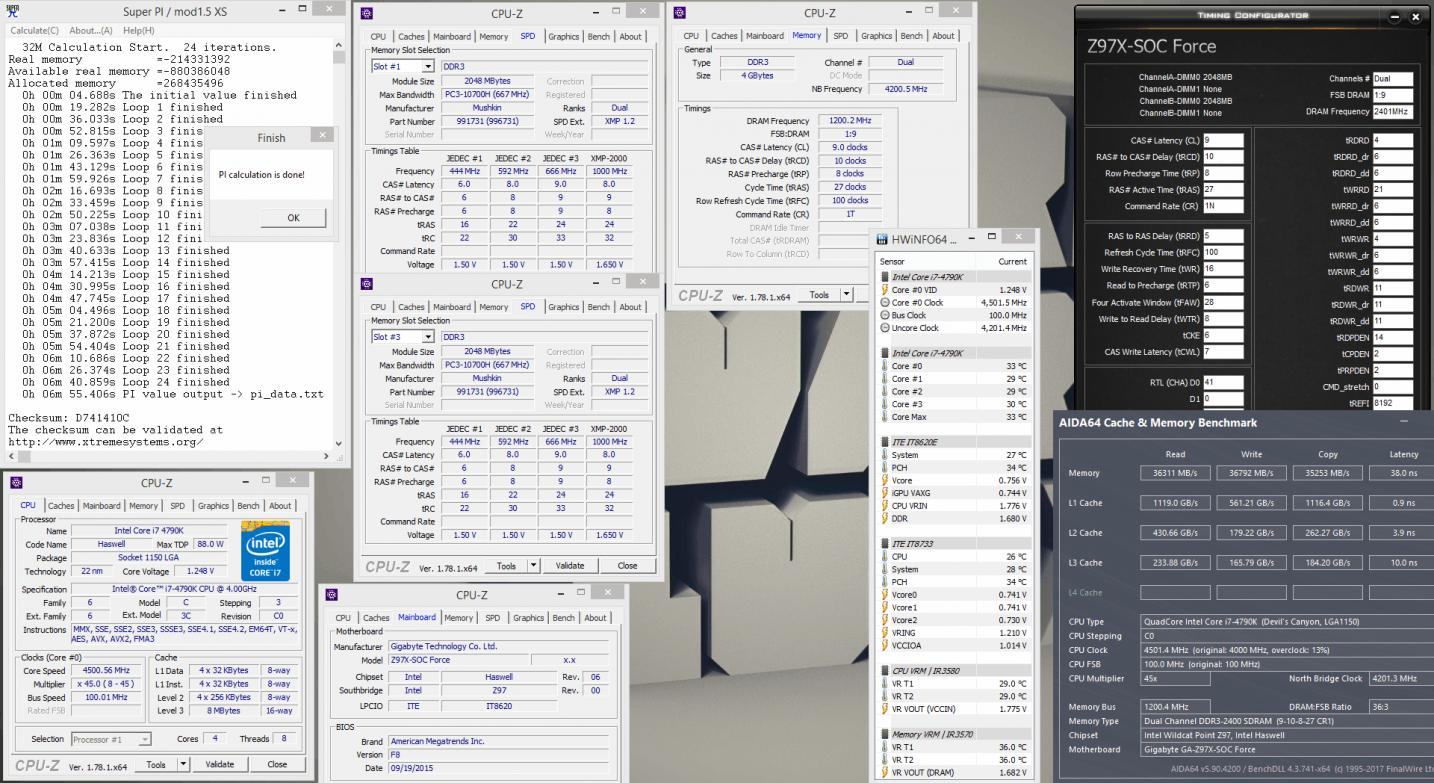Click Validate in CPU-Z Slot #3 window

569,566
